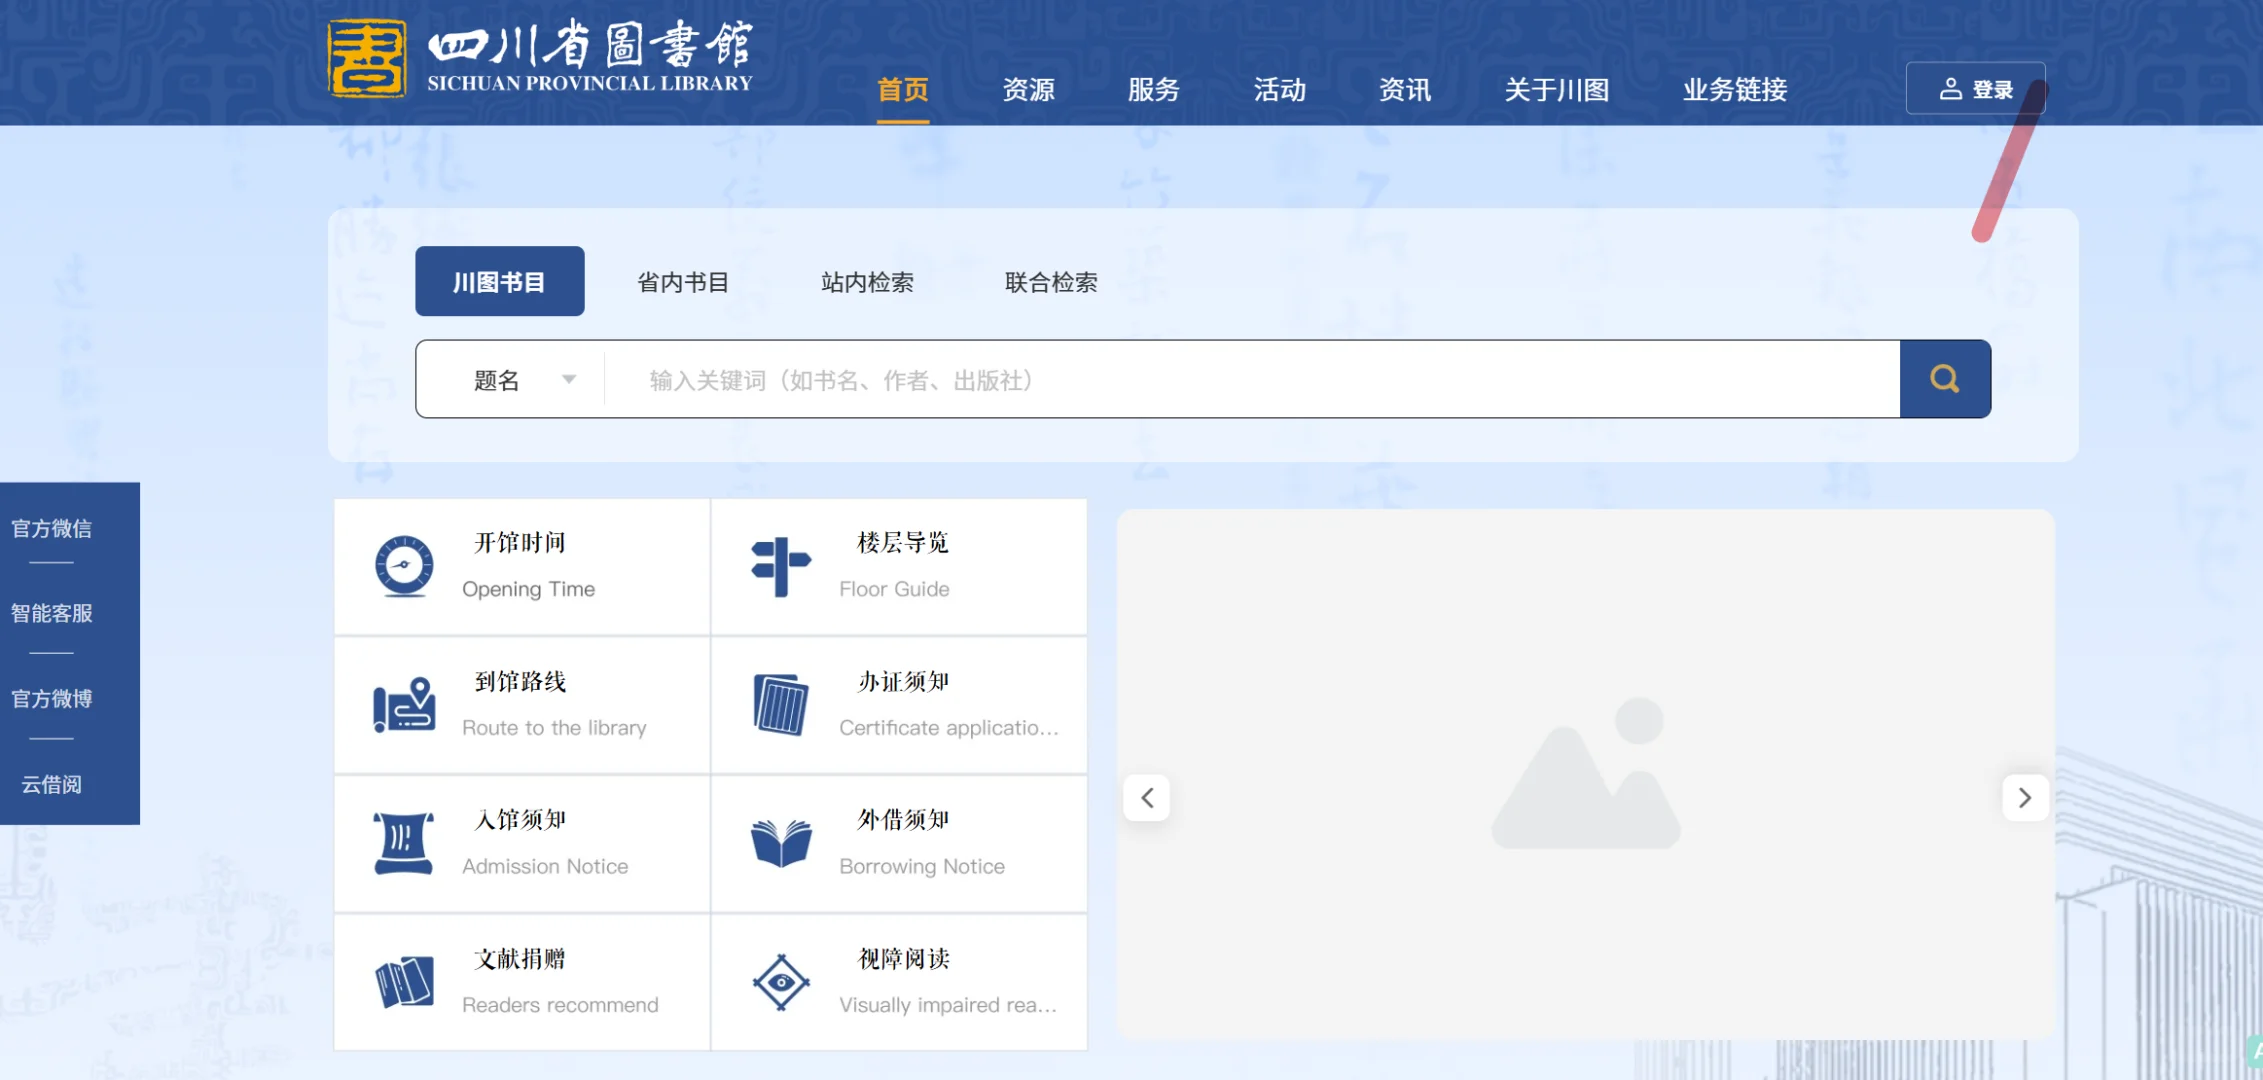Open Certificate application card icon

click(780, 704)
